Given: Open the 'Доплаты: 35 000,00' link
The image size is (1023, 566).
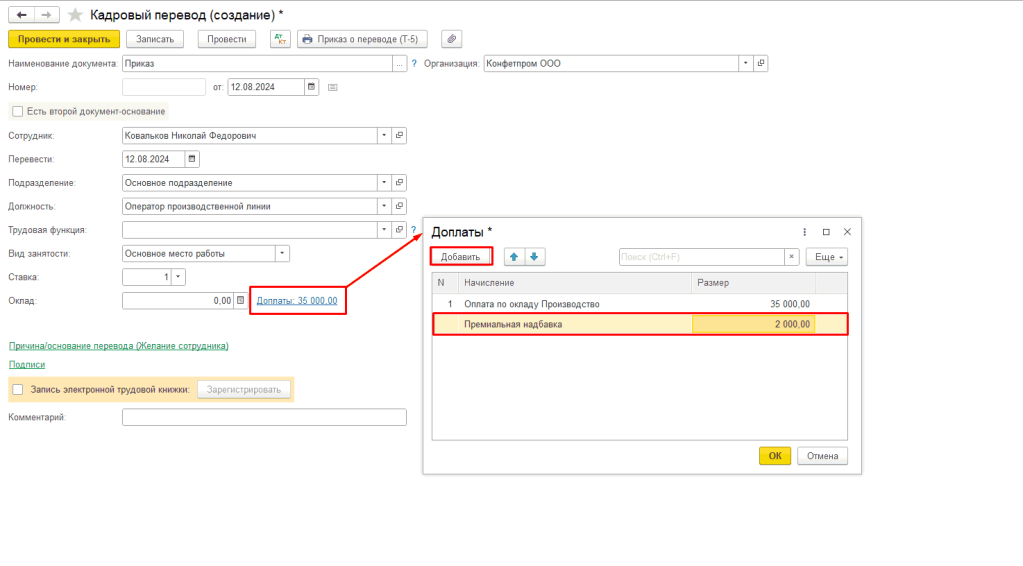Looking at the screenshot, I should (297, 300).
